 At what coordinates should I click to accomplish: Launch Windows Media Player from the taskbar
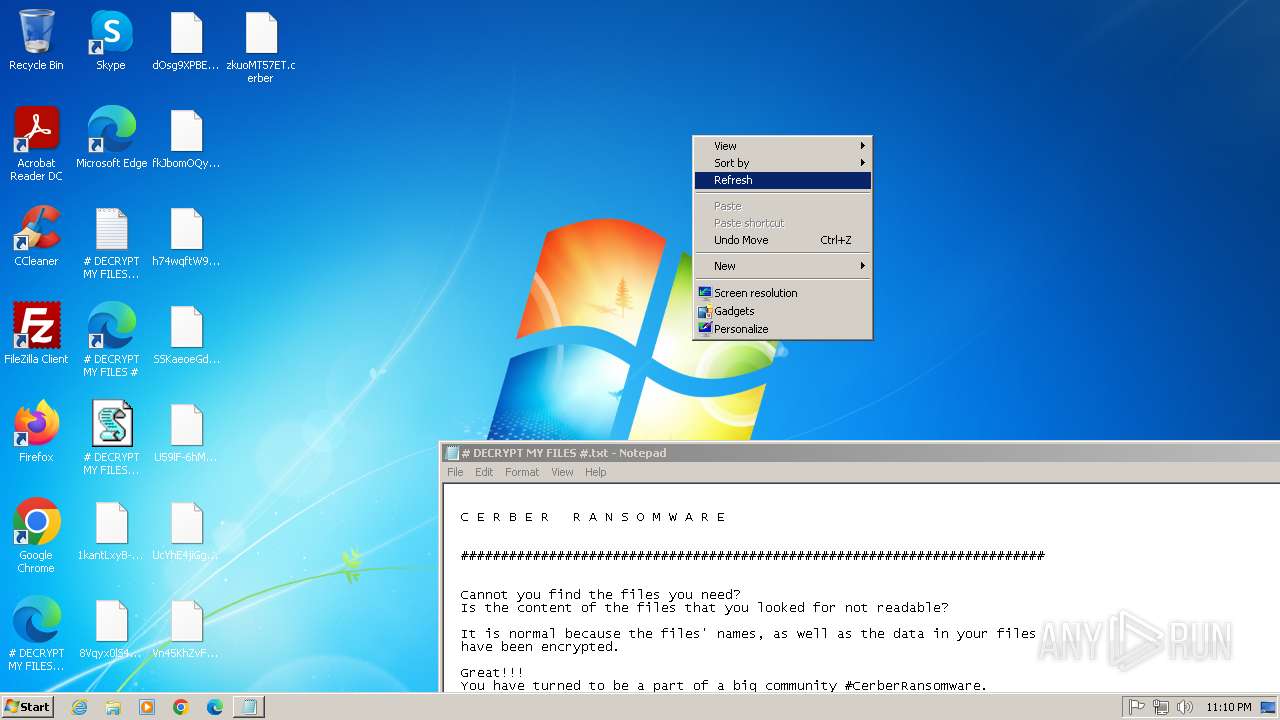pos(147,707)
